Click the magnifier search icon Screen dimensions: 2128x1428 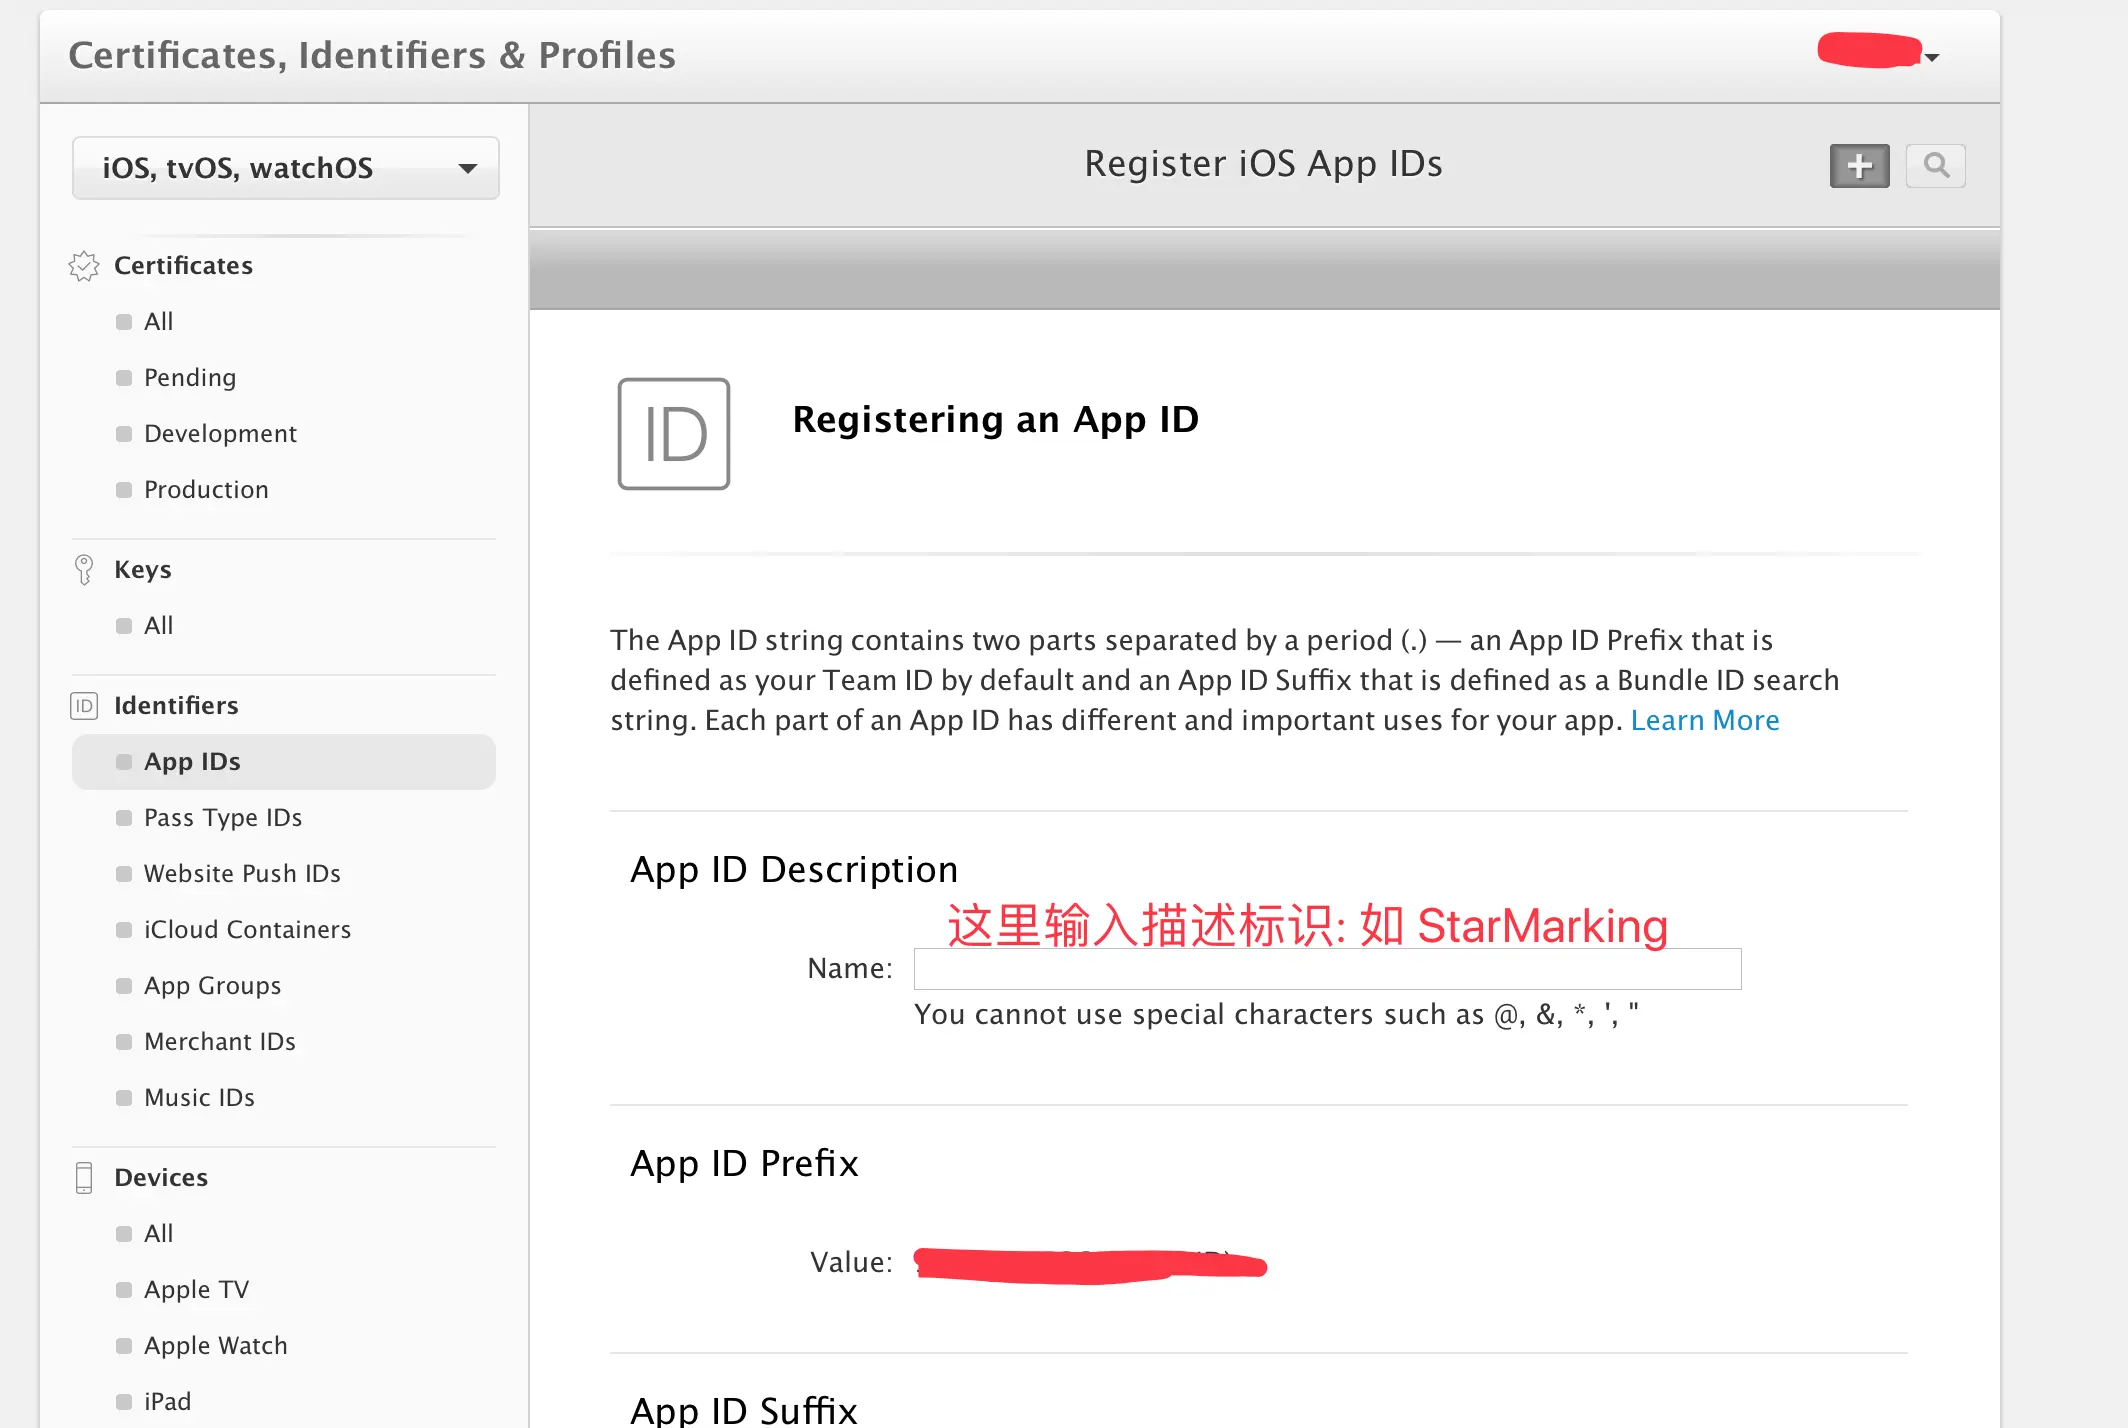(1936, 166)
